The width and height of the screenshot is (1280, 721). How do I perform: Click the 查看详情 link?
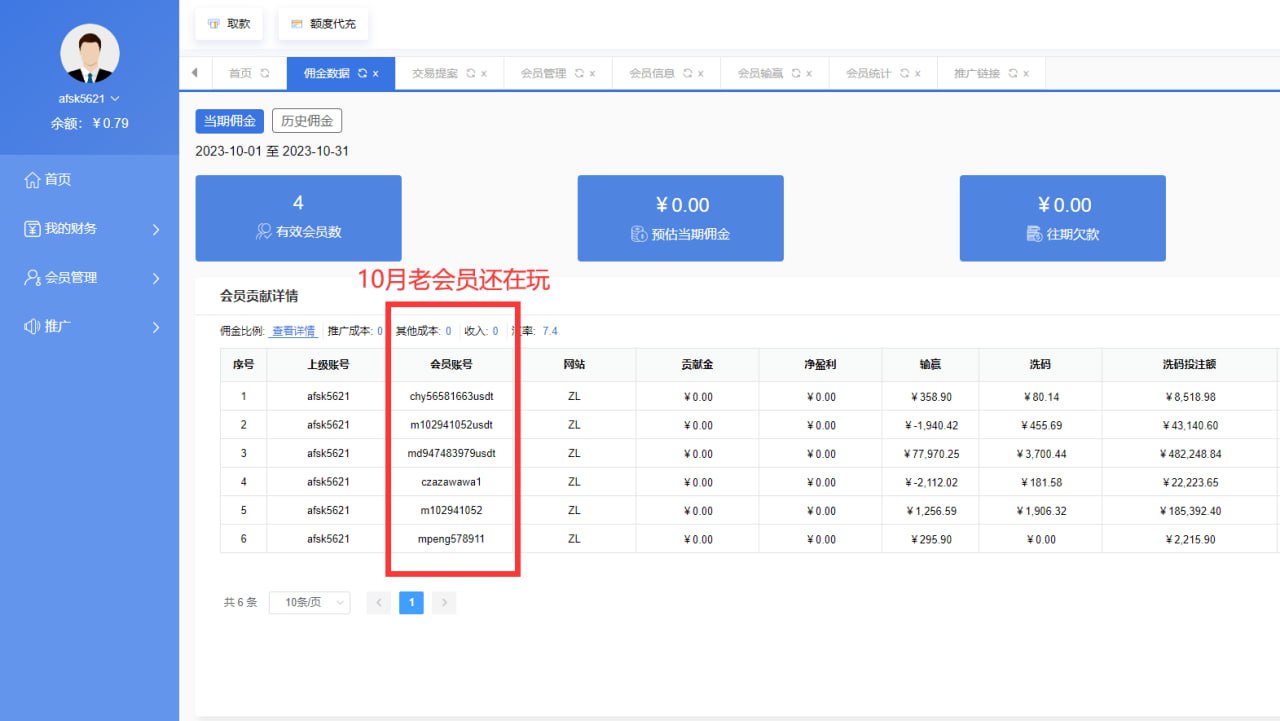tap(294, 331)
